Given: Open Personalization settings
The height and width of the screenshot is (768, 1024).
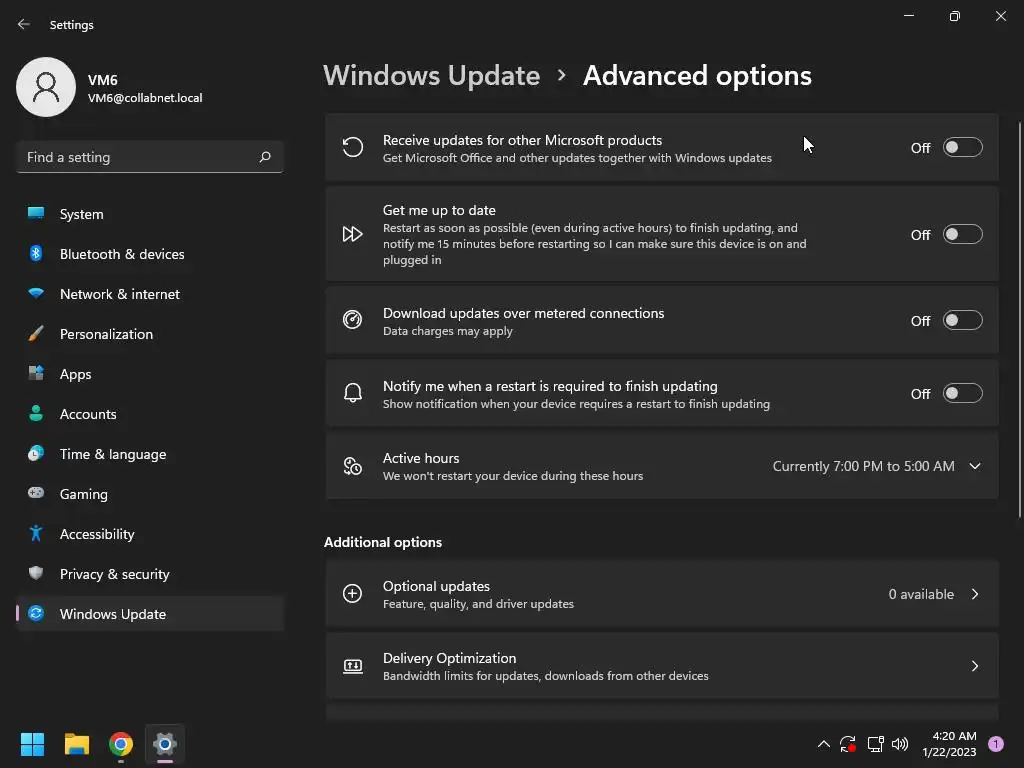Looking at the screenshot, I should pyautogui.click(x=150, y=334).
